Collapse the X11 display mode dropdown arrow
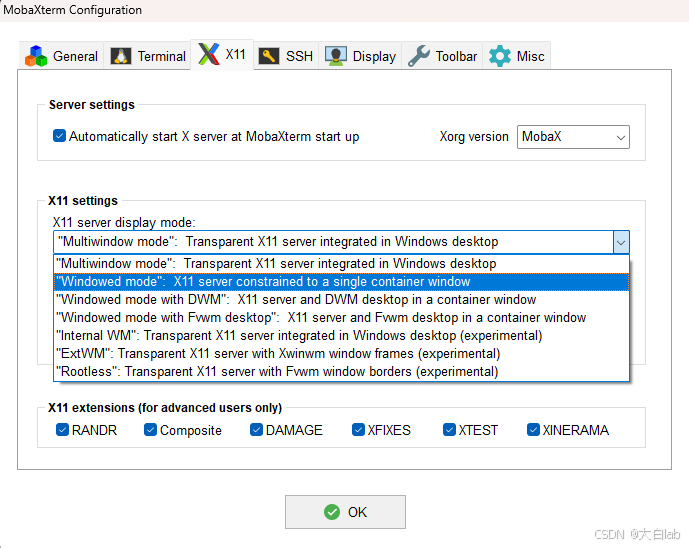 pyautogui.click(x=621, y=242)
